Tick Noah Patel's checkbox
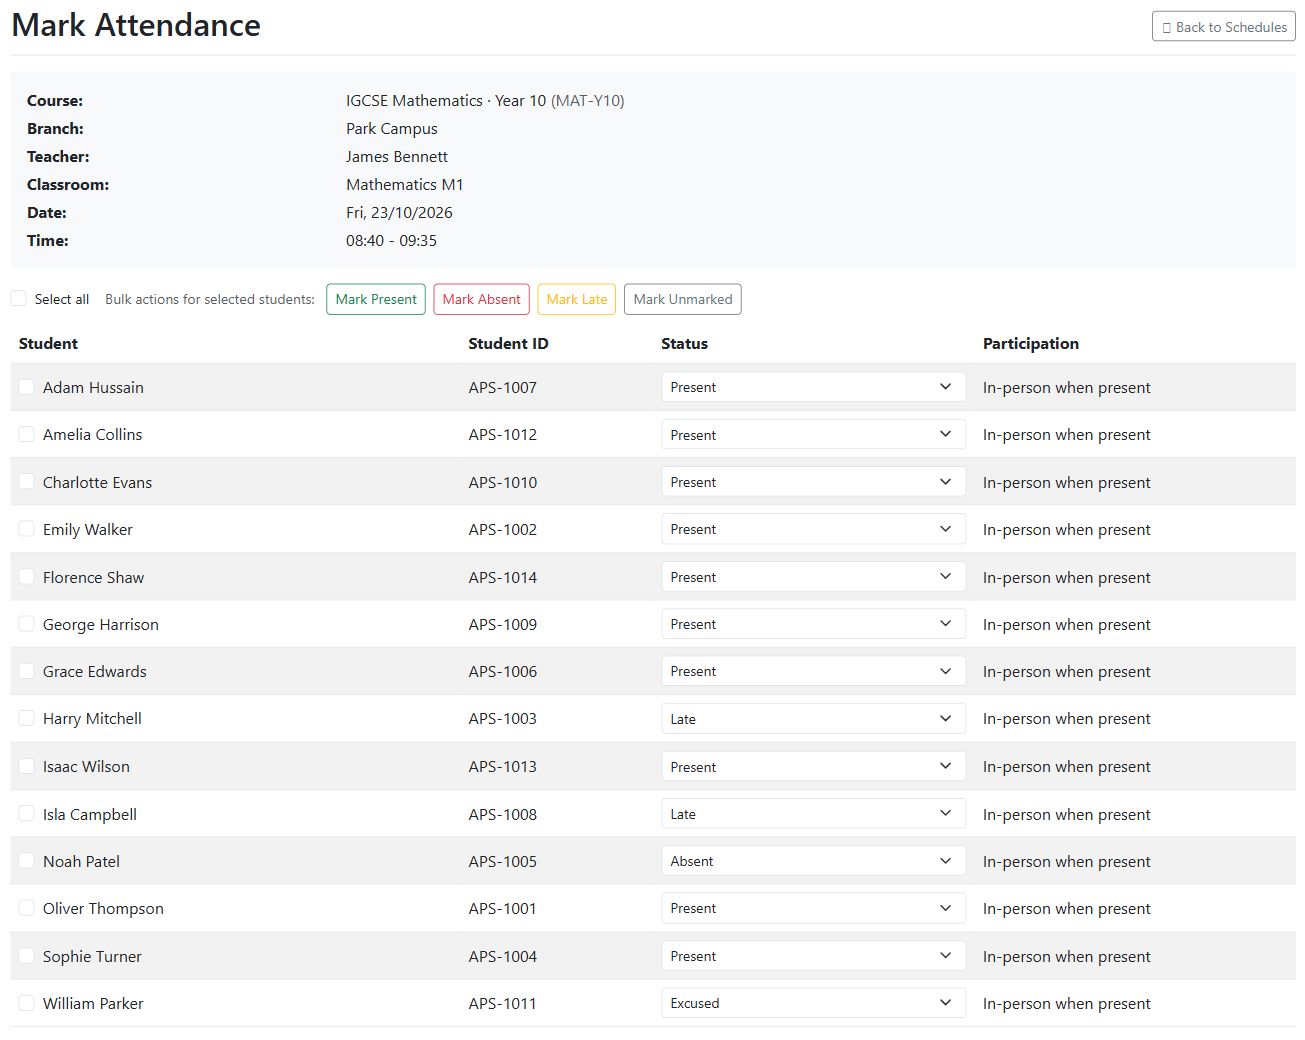1305x1040 pixels. tap(27, 861)
